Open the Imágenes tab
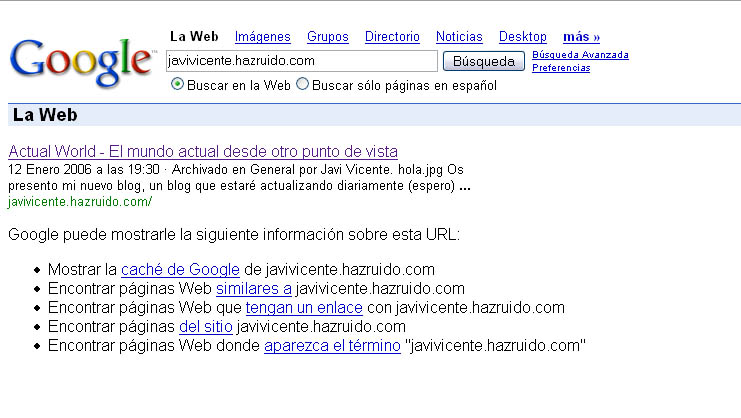The width and height of the screenshot is (741, 418). click(263, 37)
